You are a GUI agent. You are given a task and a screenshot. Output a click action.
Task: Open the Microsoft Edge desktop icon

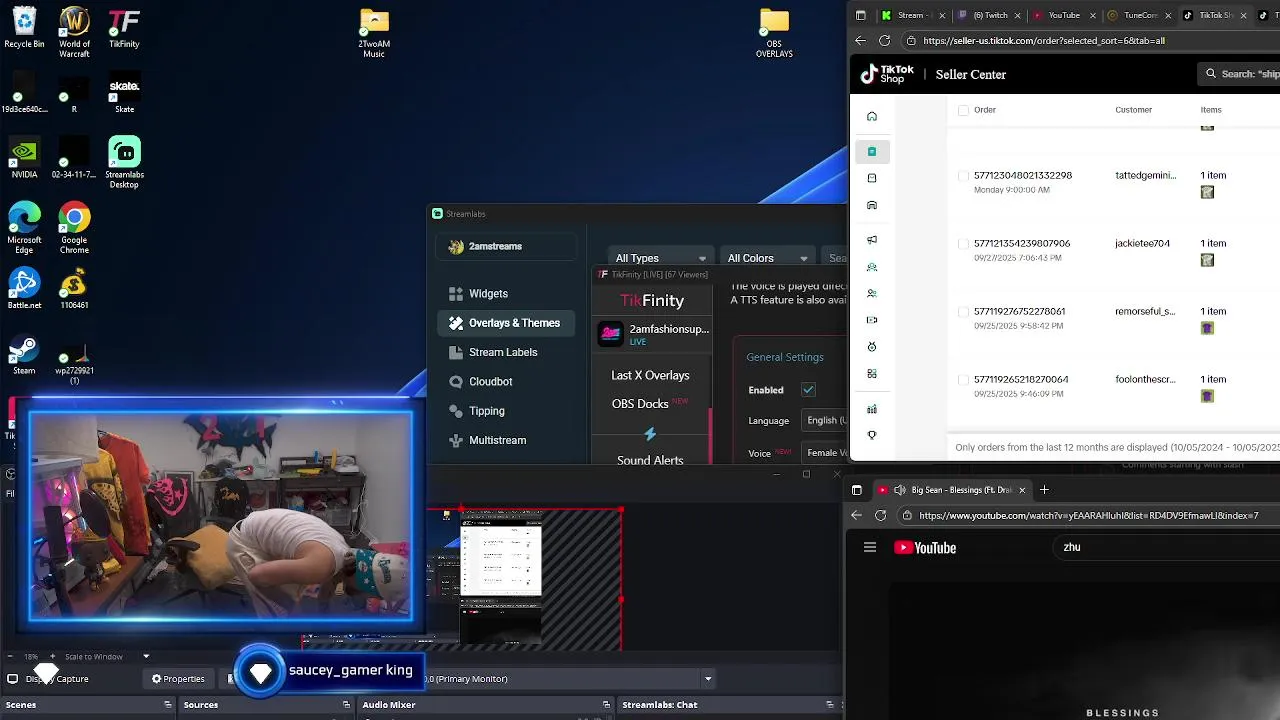[x=24, y=227]
